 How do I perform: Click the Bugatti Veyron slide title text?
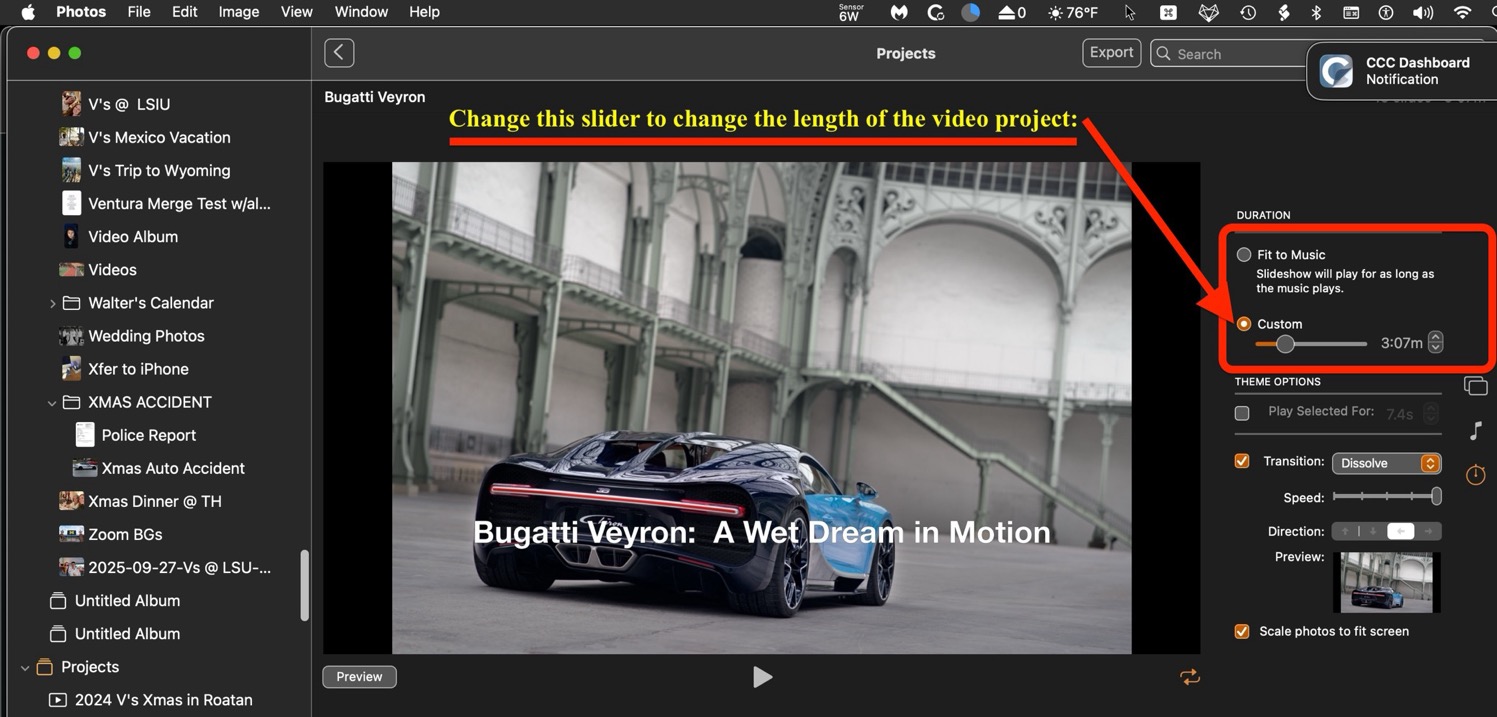pos(761,532)
